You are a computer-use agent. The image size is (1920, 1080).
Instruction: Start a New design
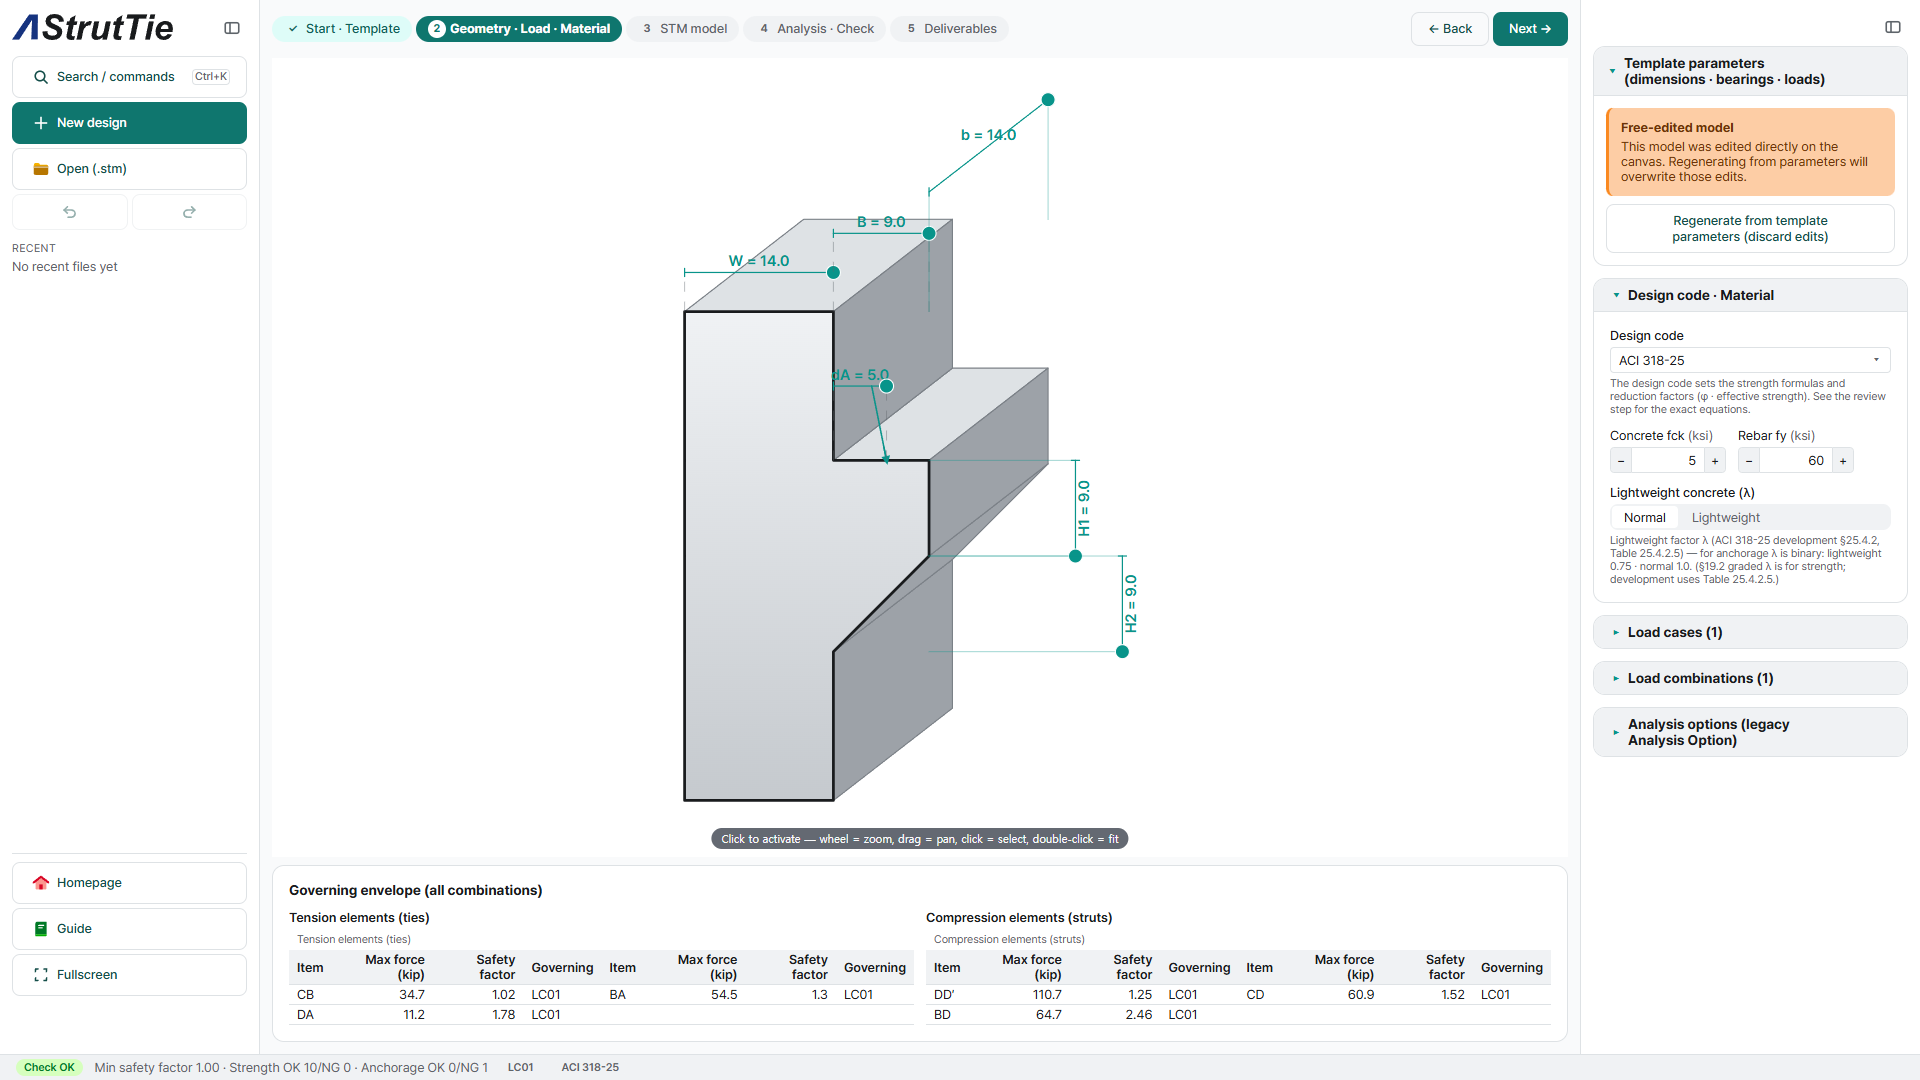point(129,123)
